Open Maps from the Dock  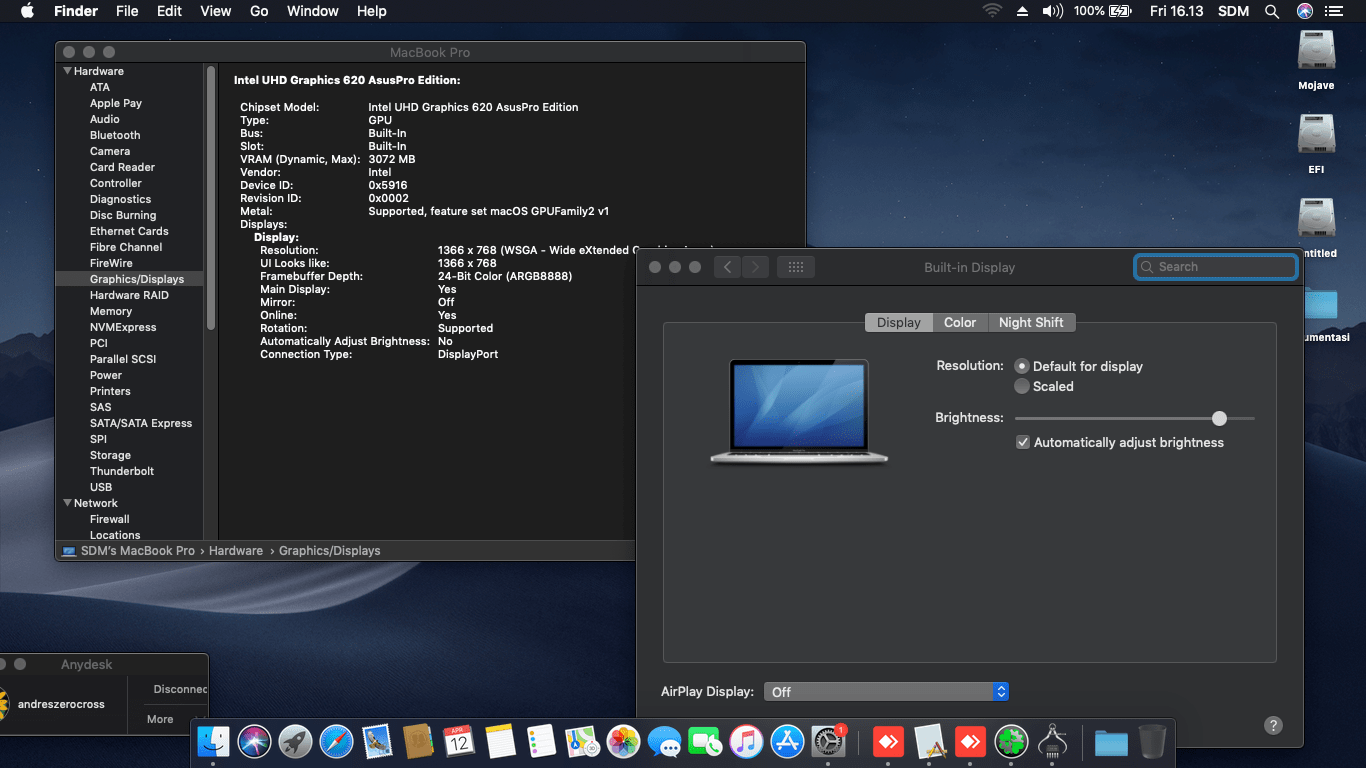(x=582, y=741)
